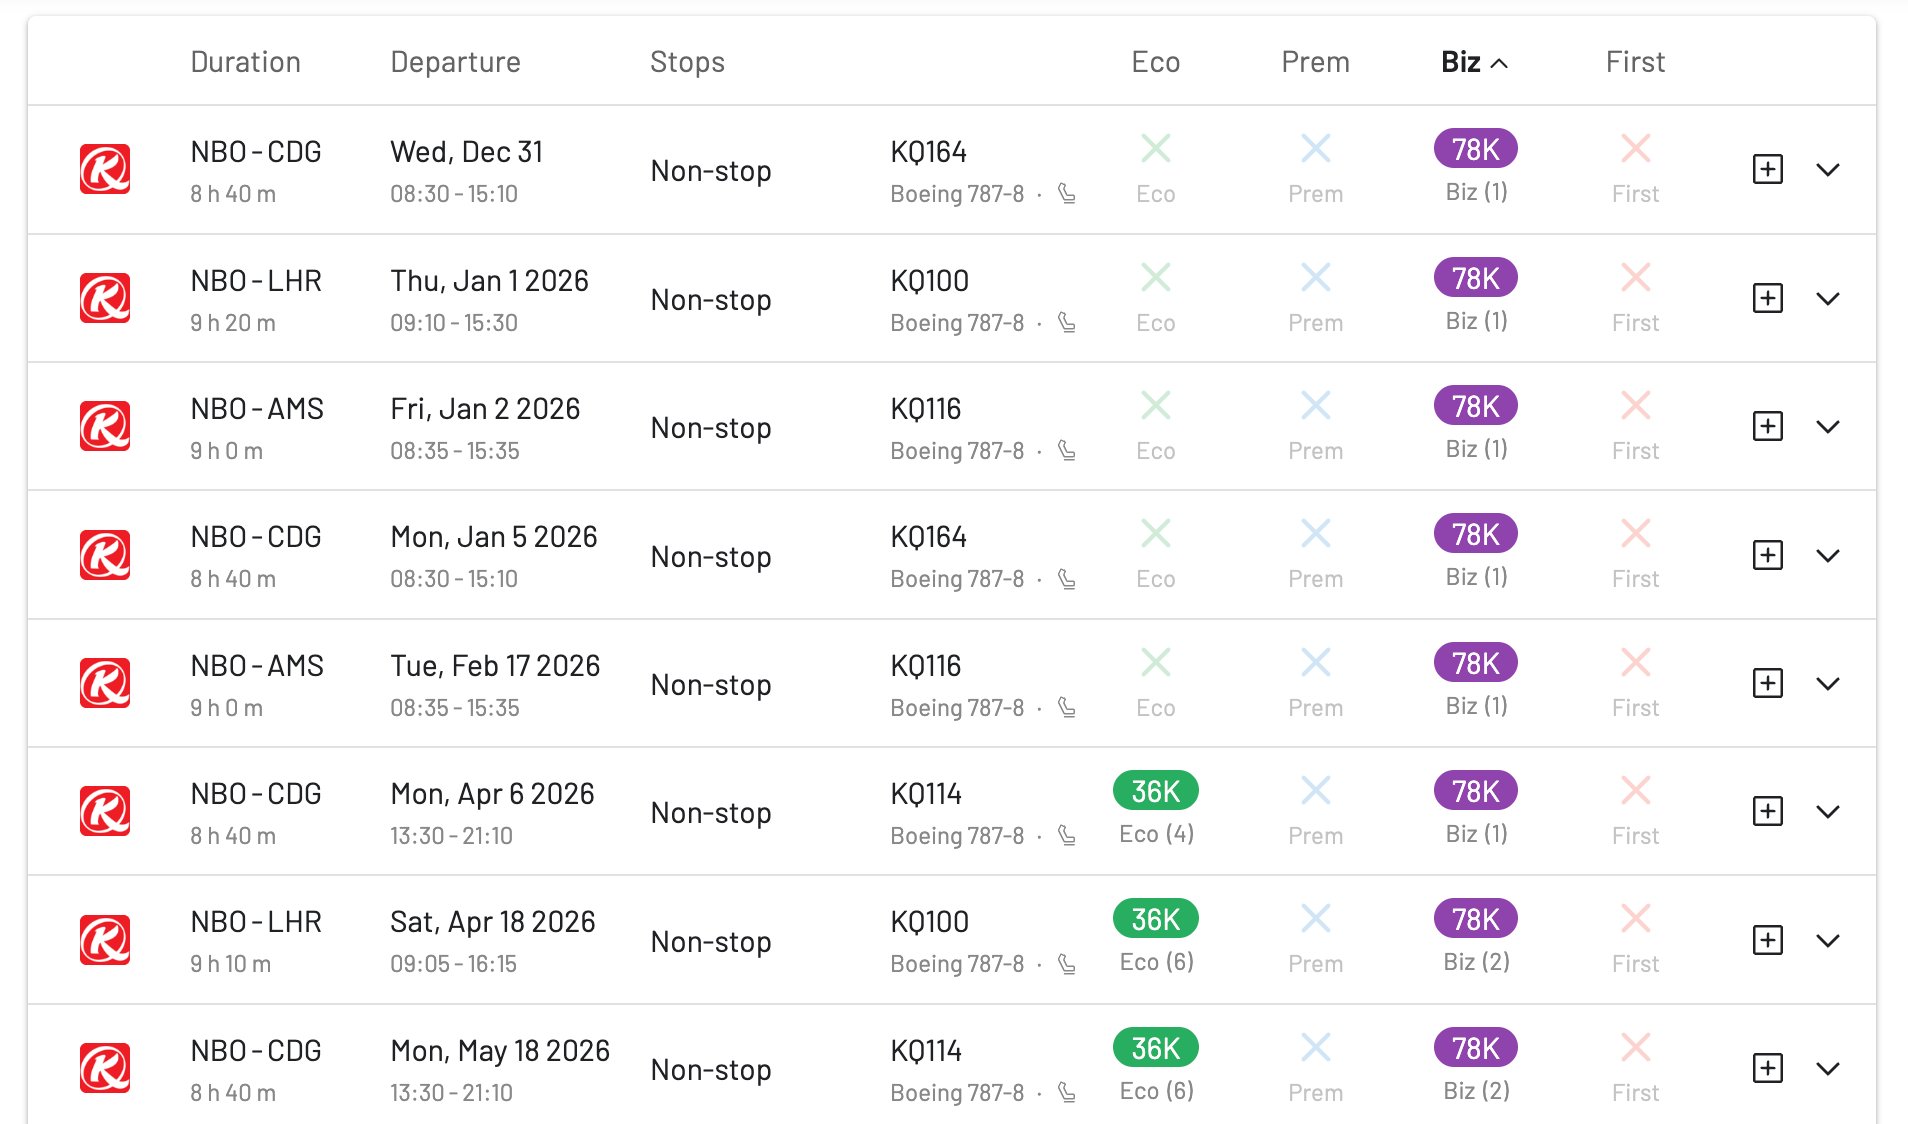Image resolution: width=1908 pixels, height=1124 pixels.
Task: Click the green 36K badge on the May 18 KQ114 flight
Action: tap(1154, 1047)
